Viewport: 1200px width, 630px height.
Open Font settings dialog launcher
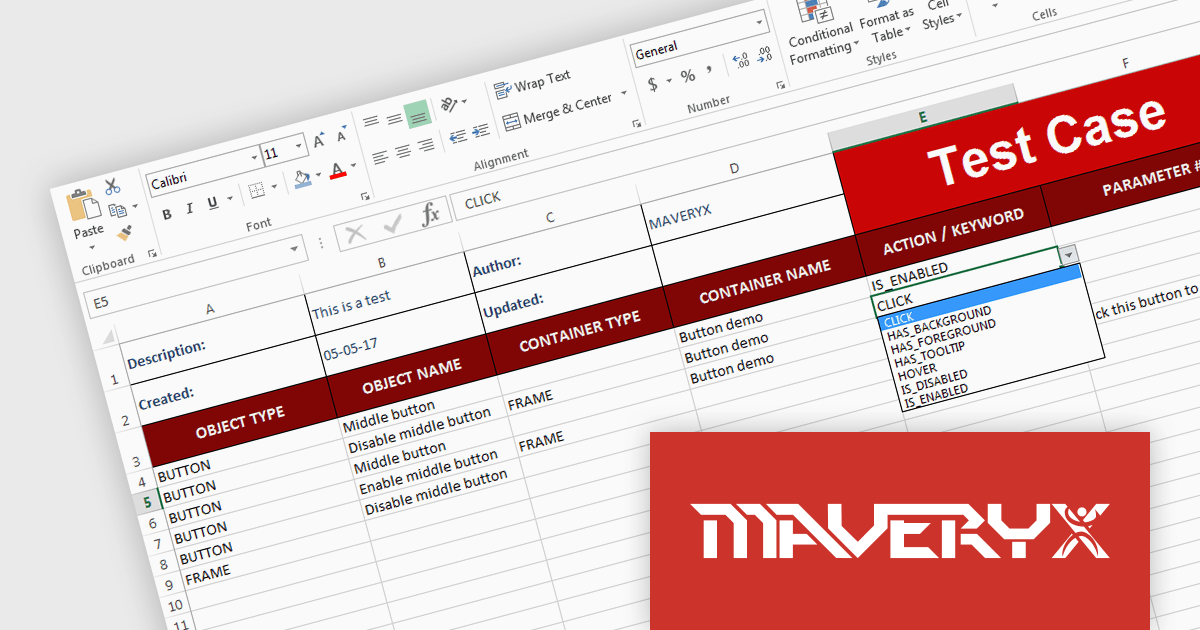tap(365, 197)
